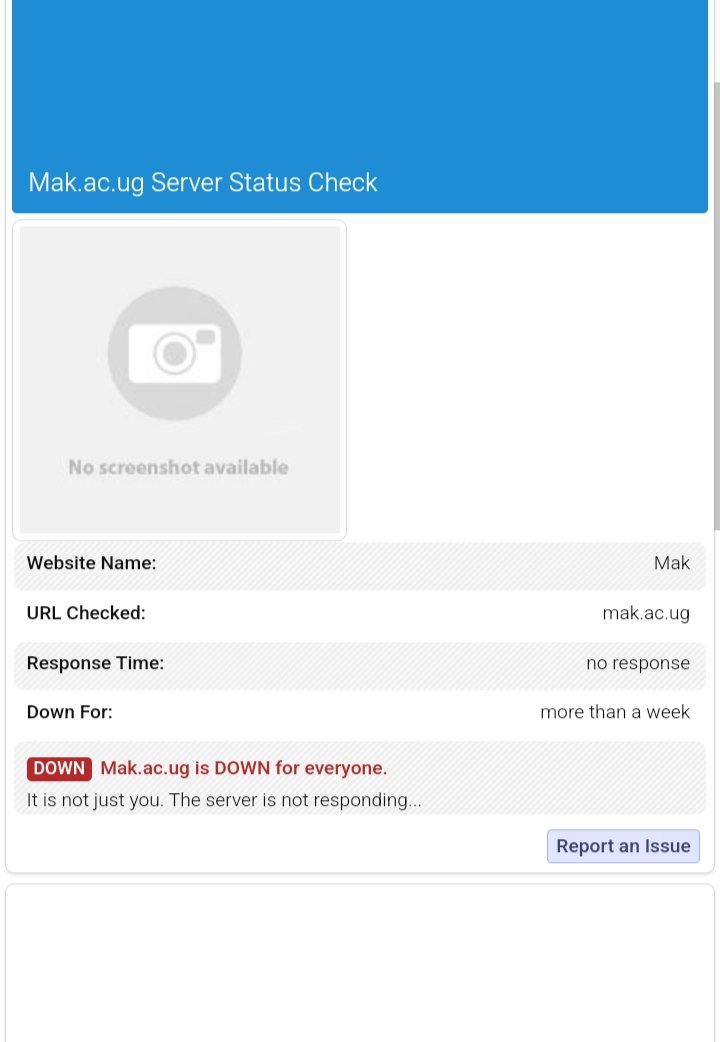Click the Mak.ac.ug Server Status Check heading
This screenshot has height=1042, width=720.
203,182
